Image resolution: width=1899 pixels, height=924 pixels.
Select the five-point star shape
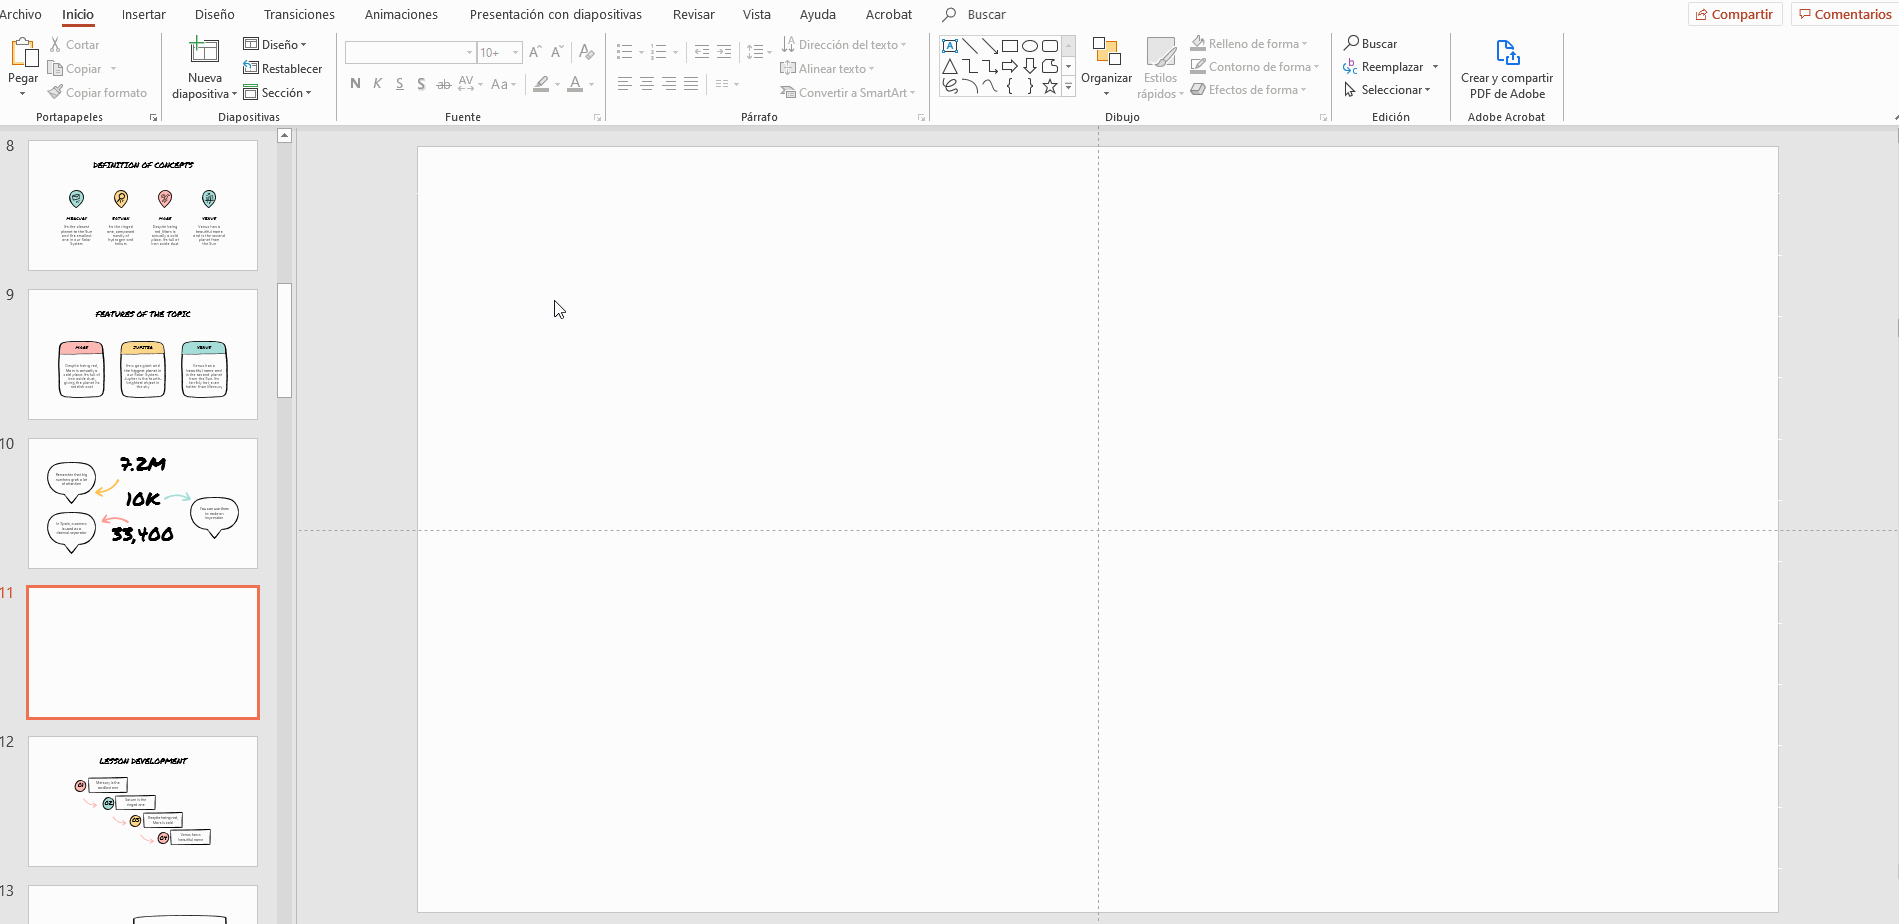[x=1050, y=86]
